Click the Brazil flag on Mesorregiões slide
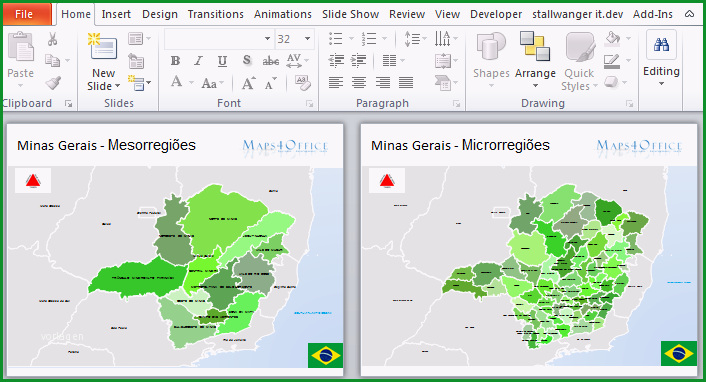The image size is (706, 382). pyautogui.click(x=326, y=355)
